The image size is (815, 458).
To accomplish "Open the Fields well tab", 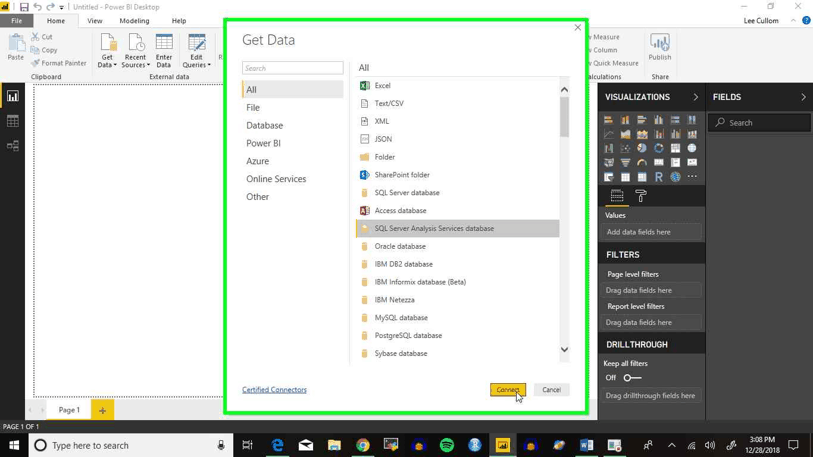I will [x=617, y=196].
